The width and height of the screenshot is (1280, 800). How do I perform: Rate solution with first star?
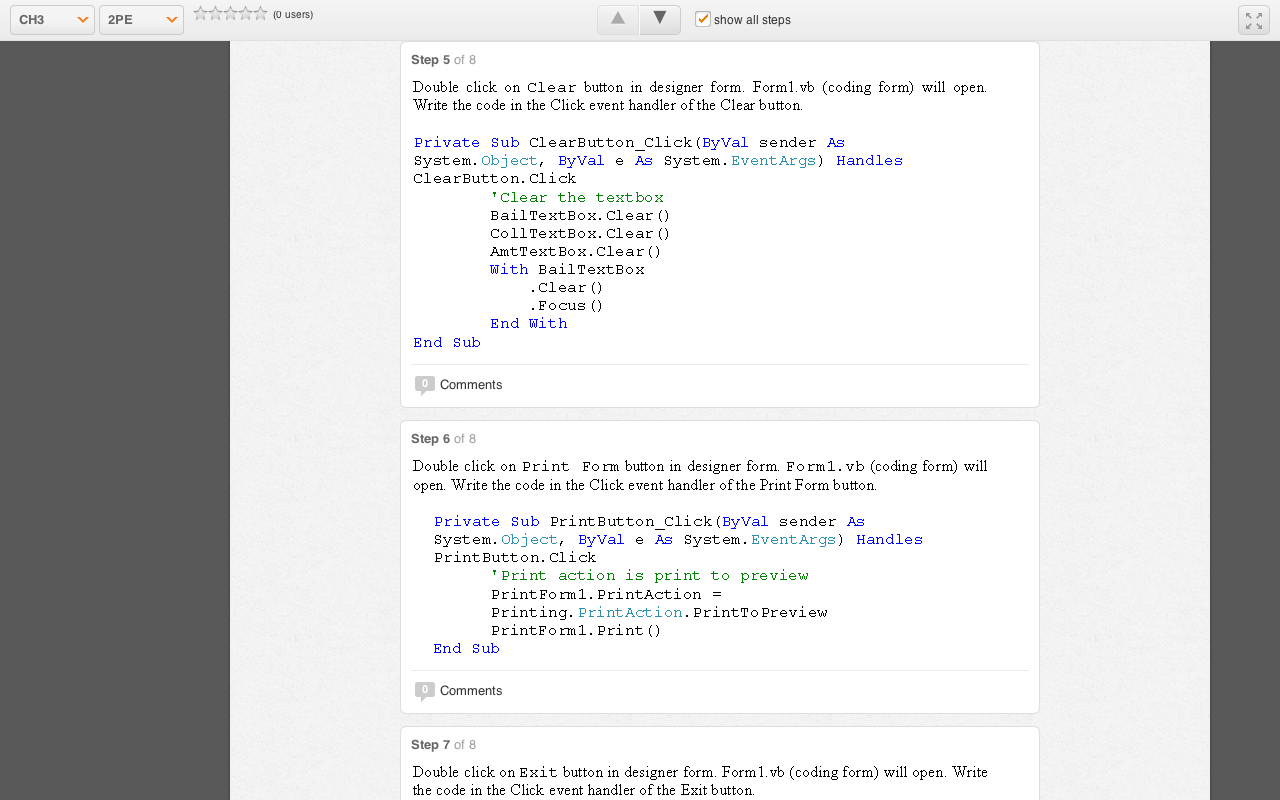[x=200, y=13]
